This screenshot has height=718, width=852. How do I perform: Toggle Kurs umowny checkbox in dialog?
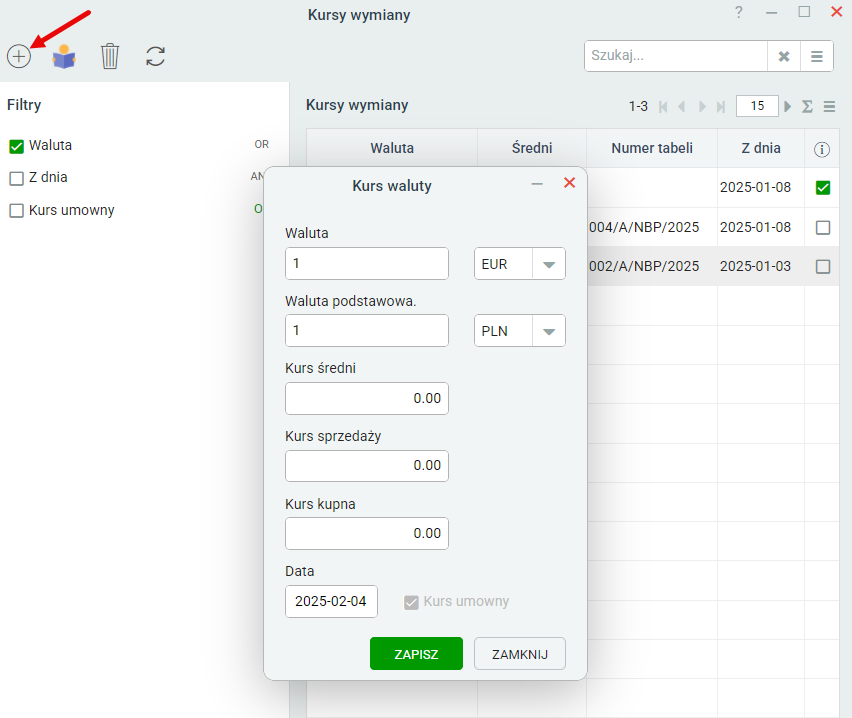(x=411, y=602)
